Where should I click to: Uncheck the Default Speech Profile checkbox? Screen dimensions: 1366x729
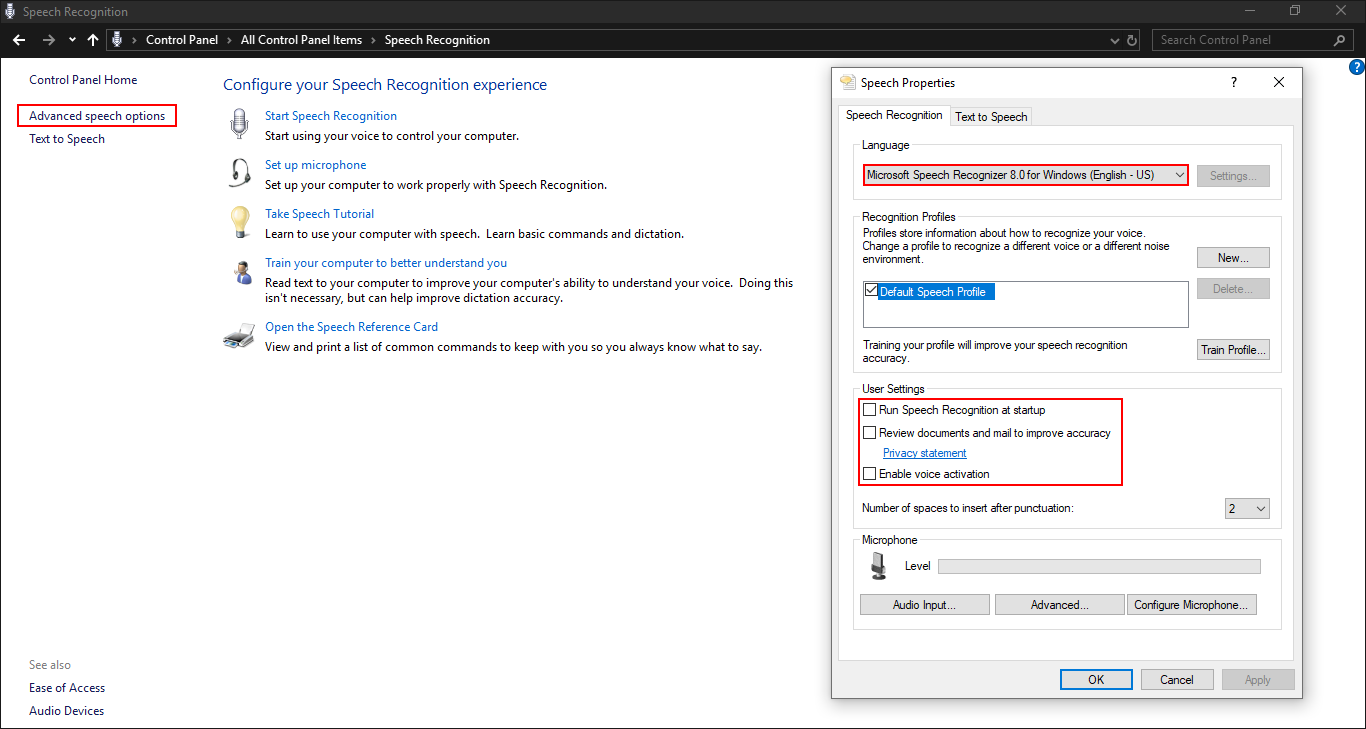click(x=871, y=291)
